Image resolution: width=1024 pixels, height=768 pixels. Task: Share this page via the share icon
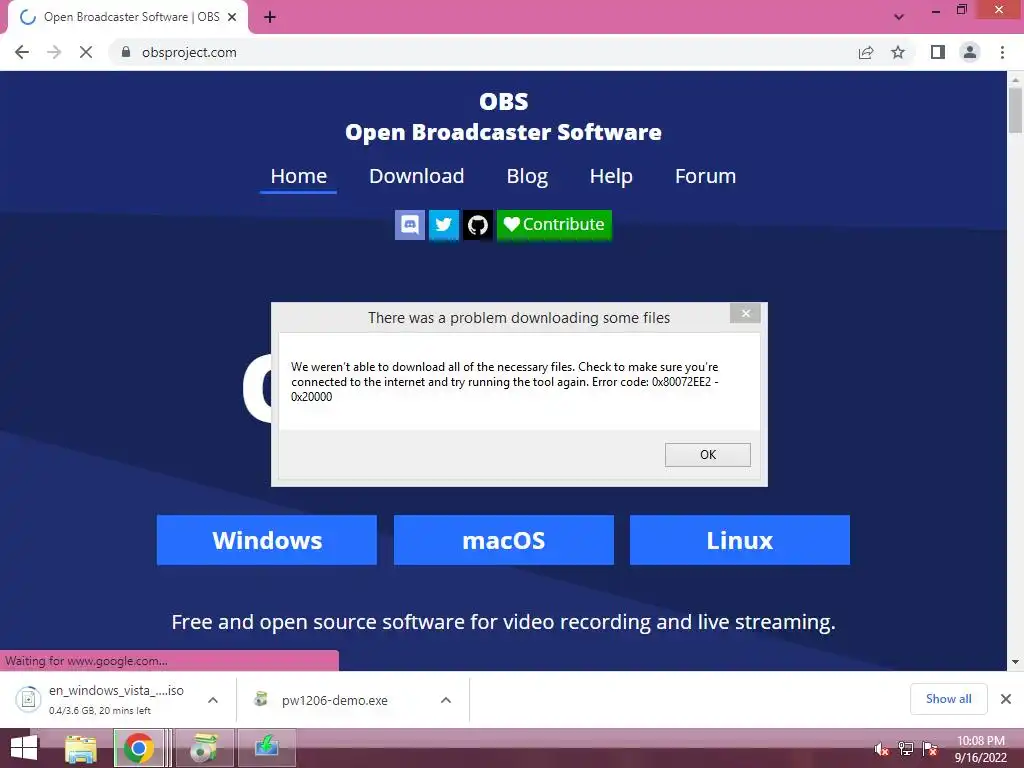coord(866,52)
